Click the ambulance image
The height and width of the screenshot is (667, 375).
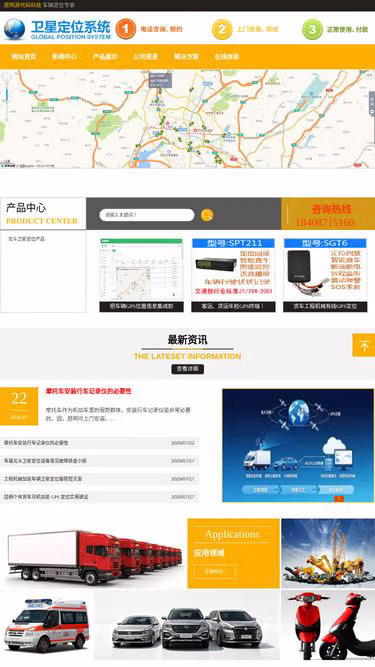click(x=47, y=625)
